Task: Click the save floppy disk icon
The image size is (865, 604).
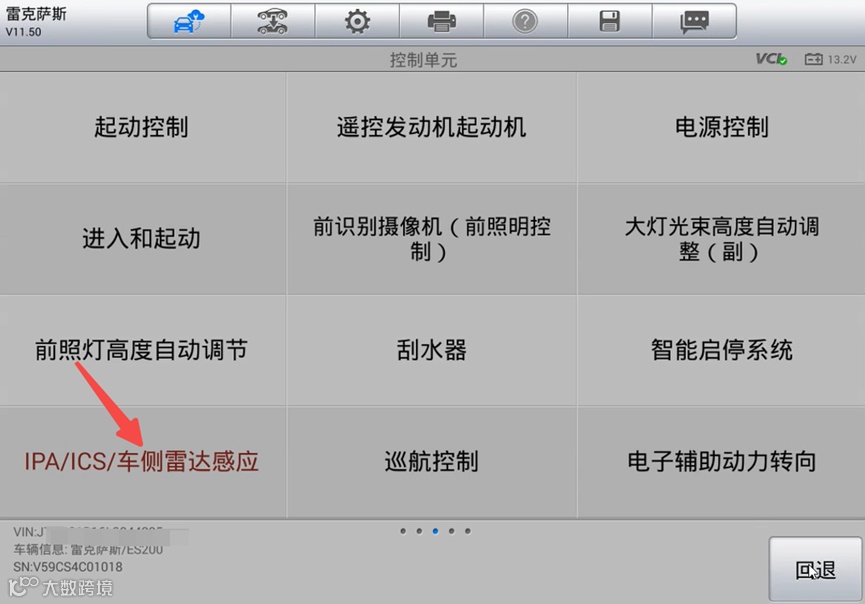Action: 610,22
